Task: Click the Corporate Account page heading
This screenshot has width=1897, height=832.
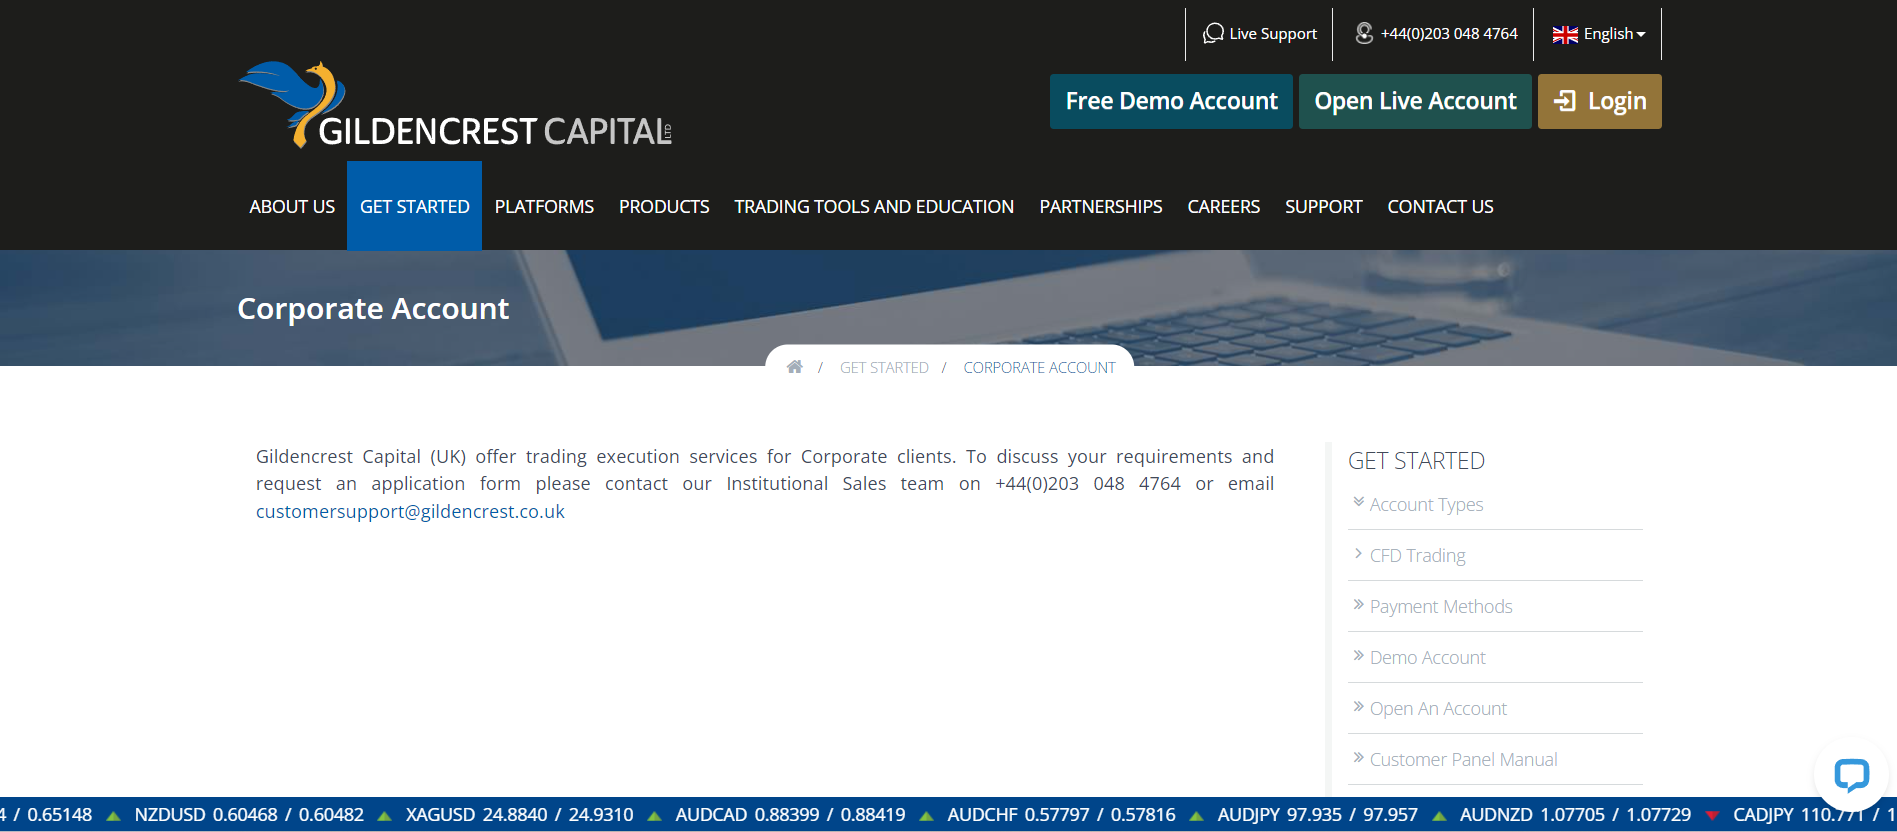Action: [373, 309]
